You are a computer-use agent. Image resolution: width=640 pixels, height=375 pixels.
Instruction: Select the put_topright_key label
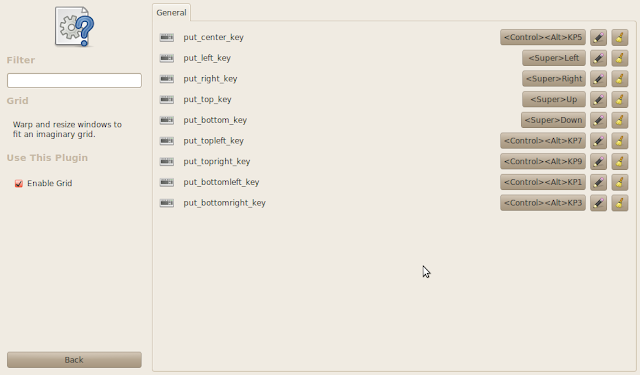point(217,162)
